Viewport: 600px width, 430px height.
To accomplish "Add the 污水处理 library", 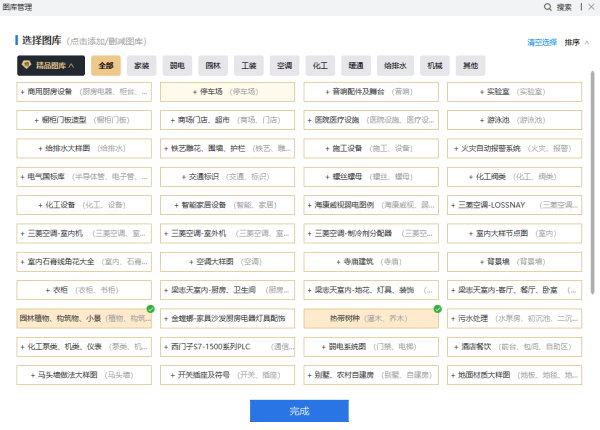I will [514, 318].
